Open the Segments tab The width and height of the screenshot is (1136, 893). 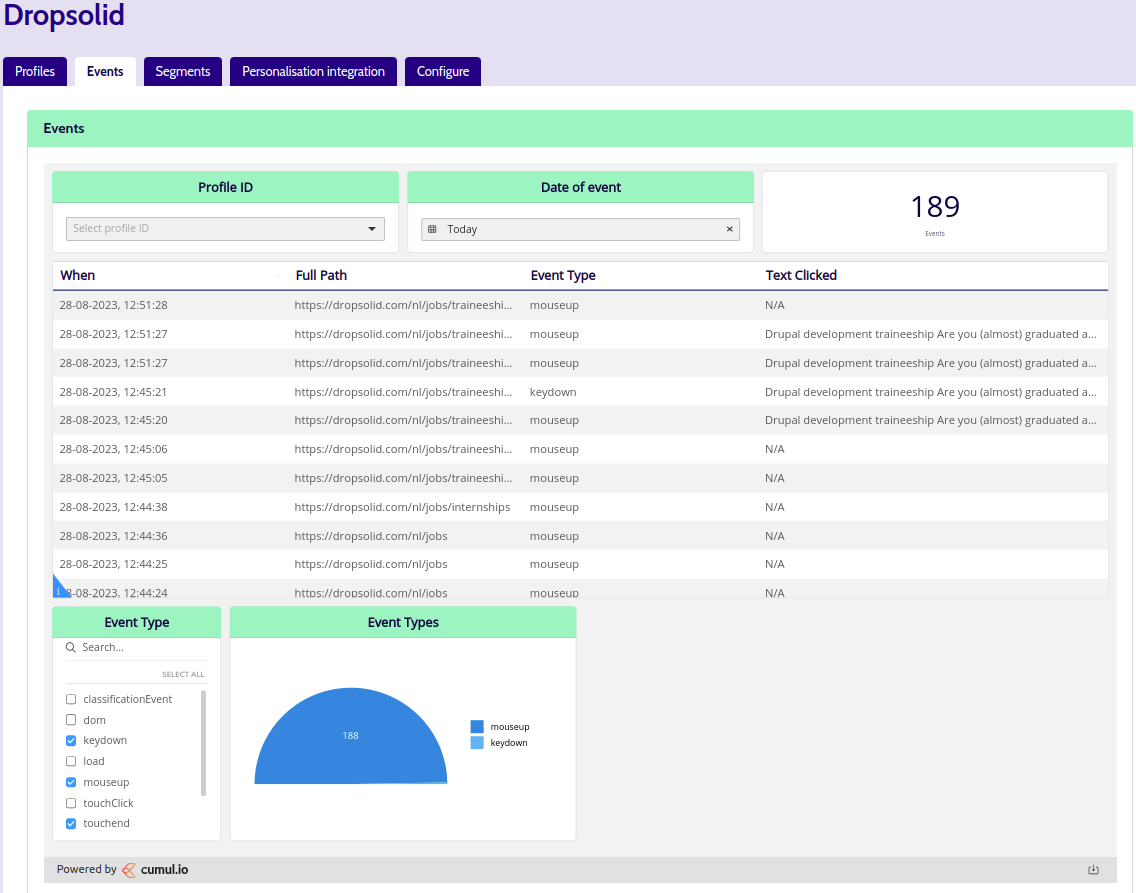183,72
